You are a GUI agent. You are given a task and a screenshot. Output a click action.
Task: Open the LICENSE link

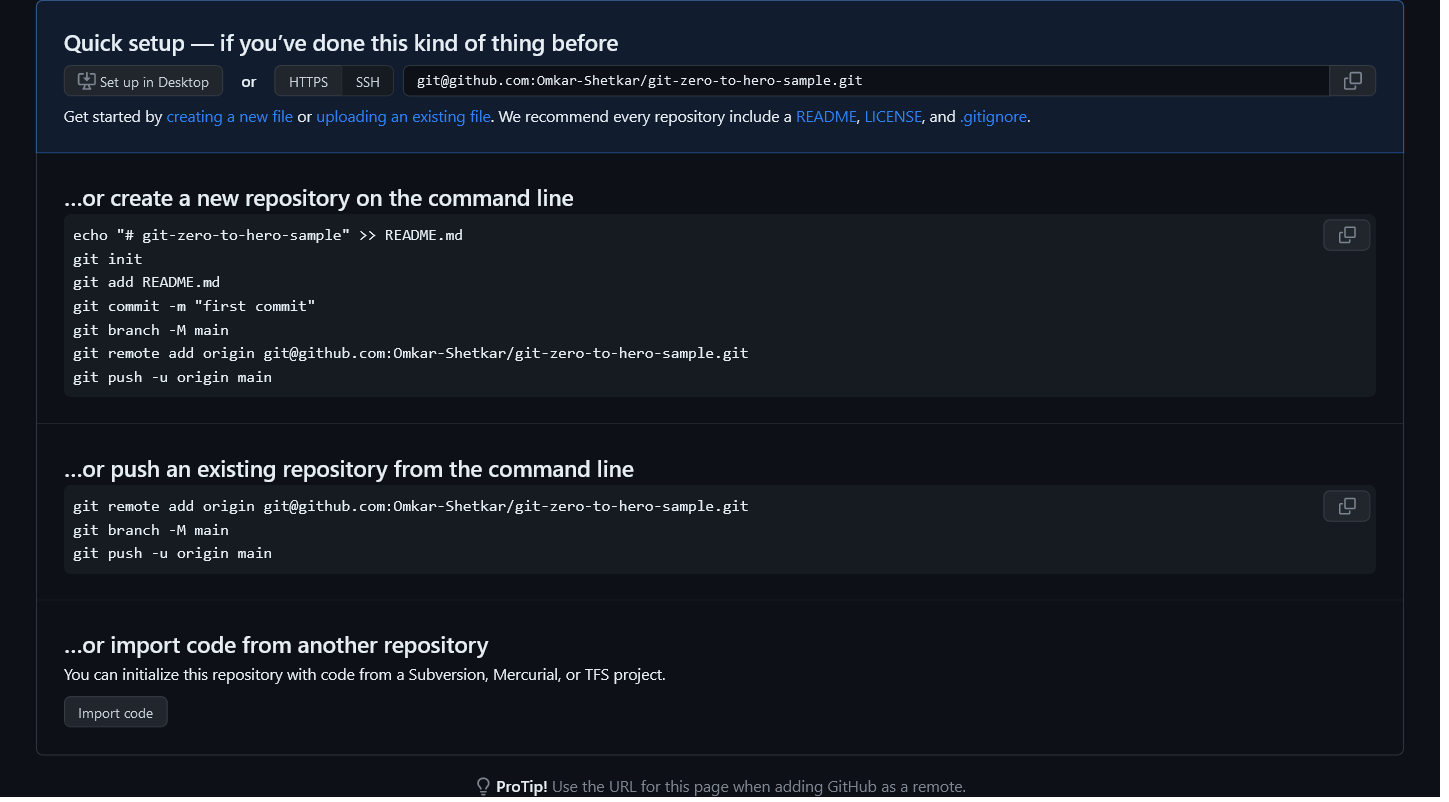click(893, 117)
